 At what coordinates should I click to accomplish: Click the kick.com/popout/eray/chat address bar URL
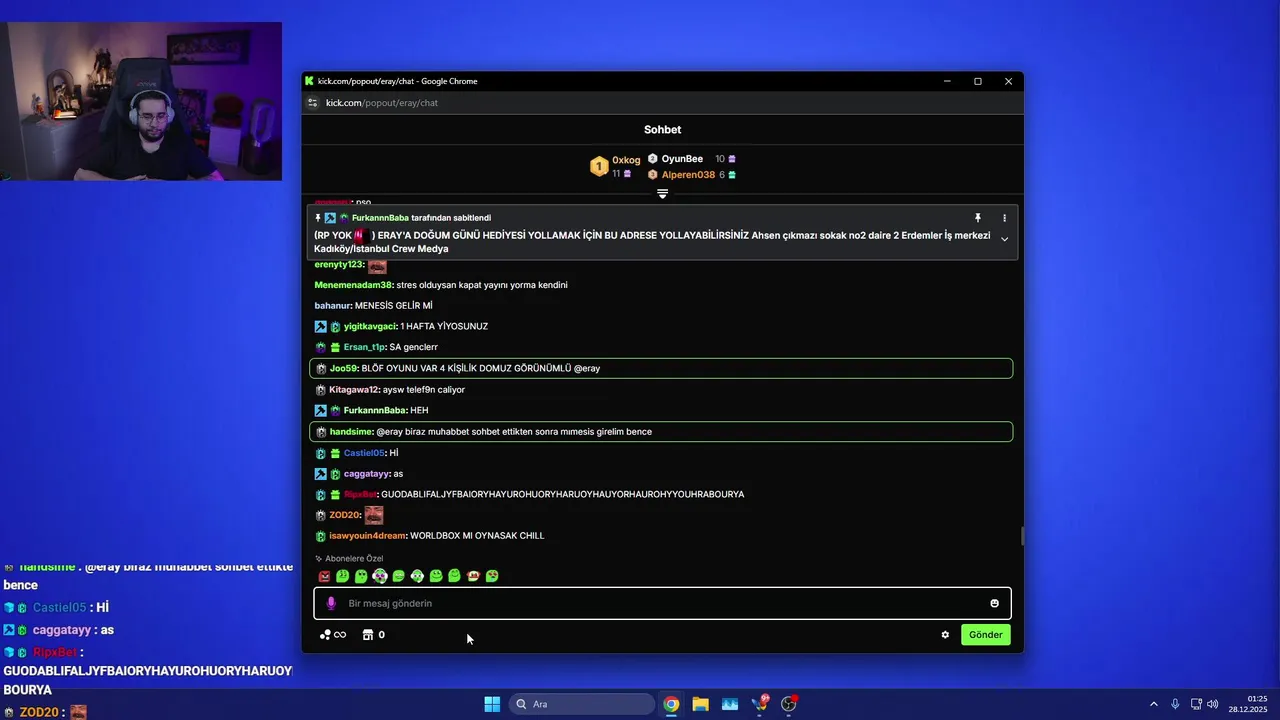[x=382, y=103]
